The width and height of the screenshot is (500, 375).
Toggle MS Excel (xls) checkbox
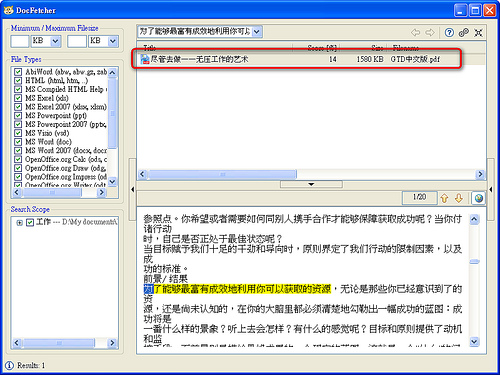coord(18,98)
